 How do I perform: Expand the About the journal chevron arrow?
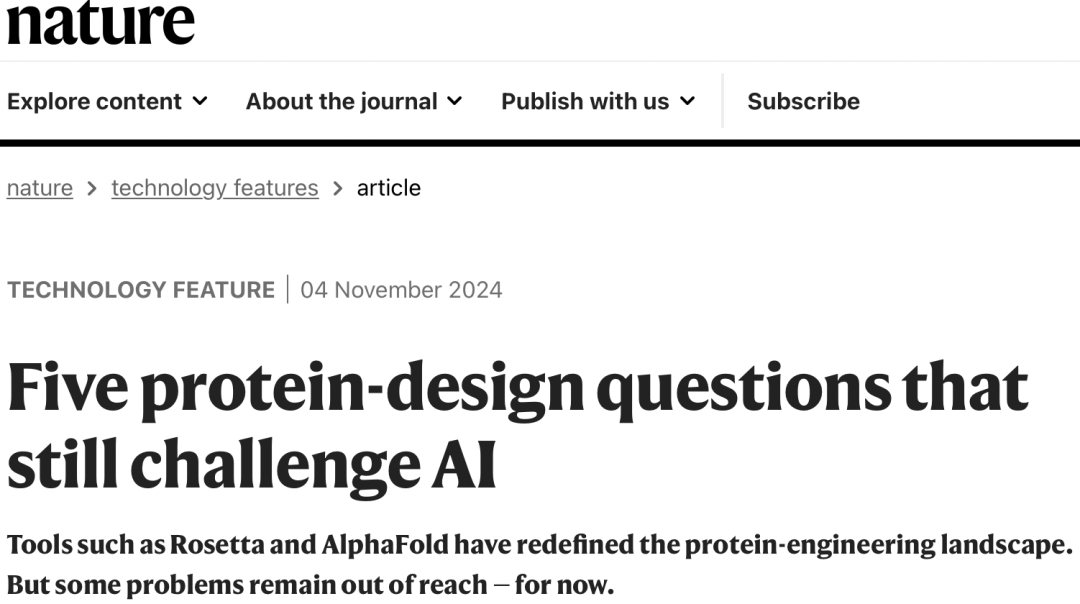455,101
